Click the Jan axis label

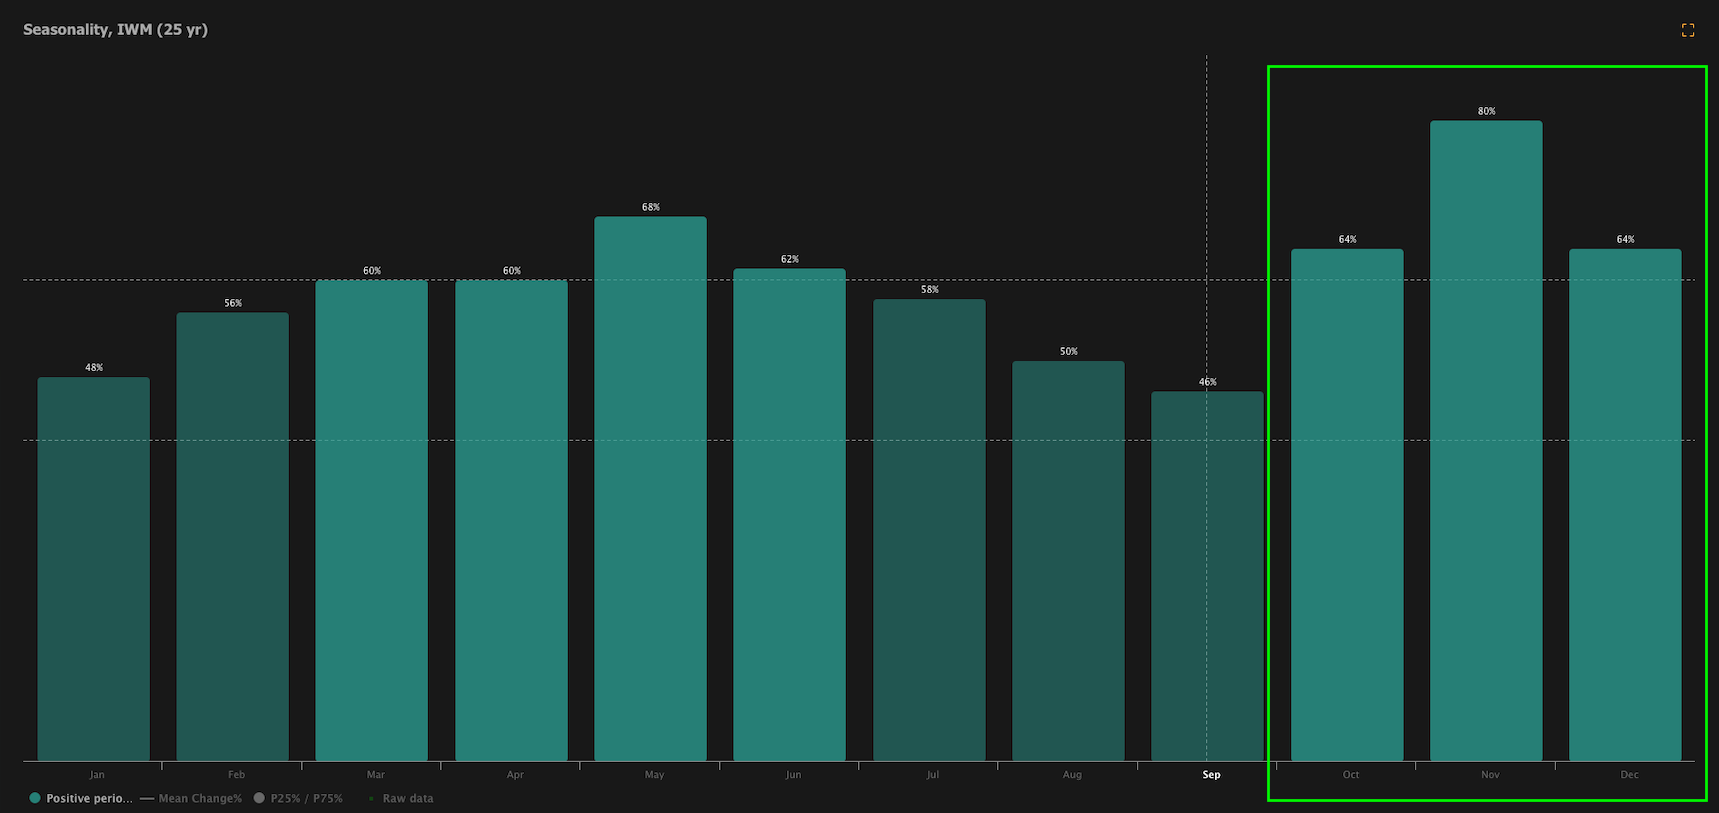[97, 775]
